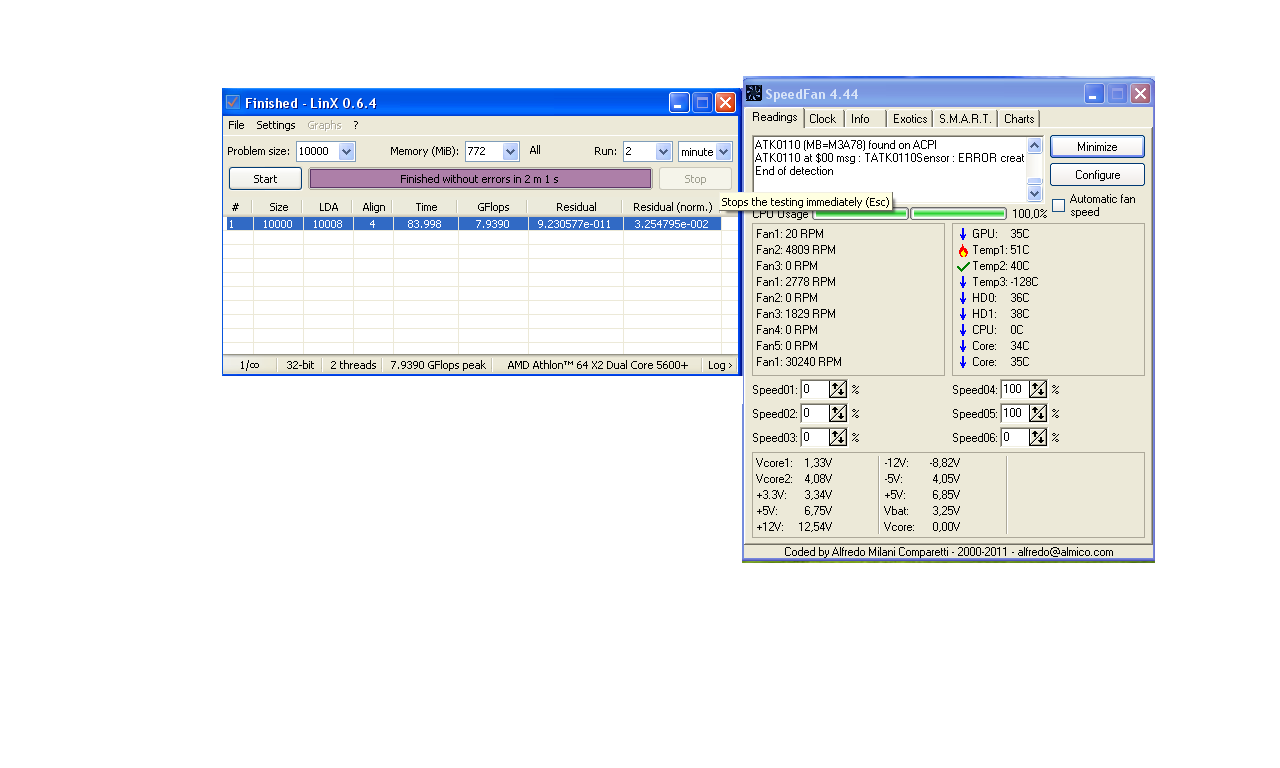
Task: Click the flame icon next to Temp1
Action: pyautogui.click(x=963, y=250)
